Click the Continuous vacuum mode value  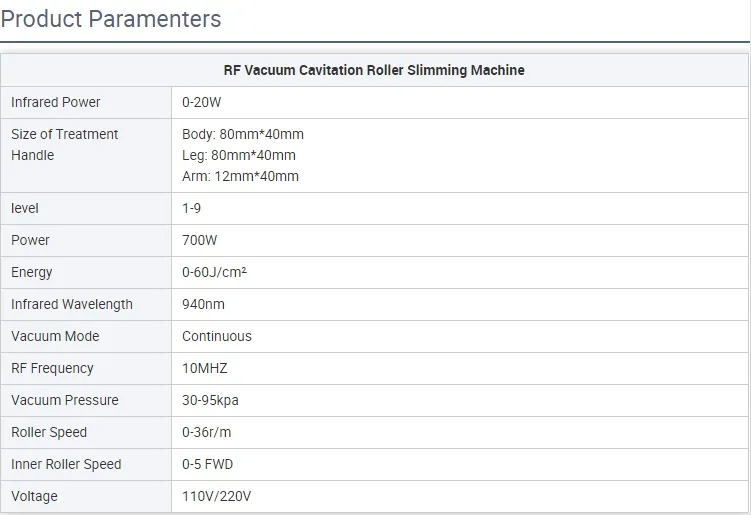coord(216,336)
